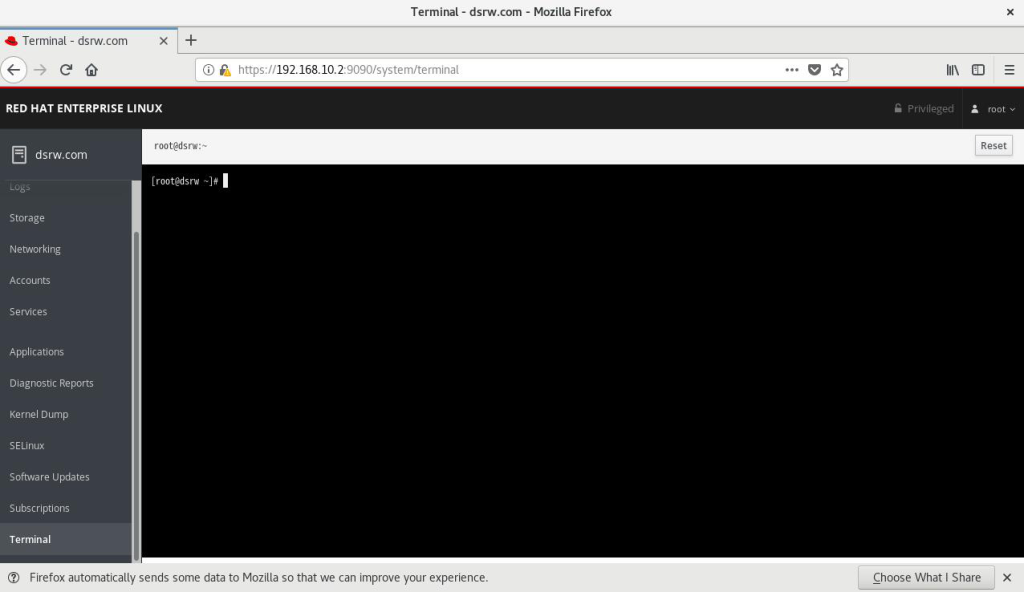Close the Firefox window
Viewport: 1024px width, 592px height.
point(1010,12)
